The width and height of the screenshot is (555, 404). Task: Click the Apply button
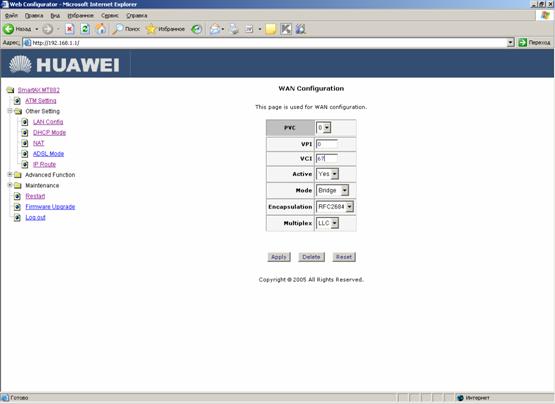(x=279, y=257)
